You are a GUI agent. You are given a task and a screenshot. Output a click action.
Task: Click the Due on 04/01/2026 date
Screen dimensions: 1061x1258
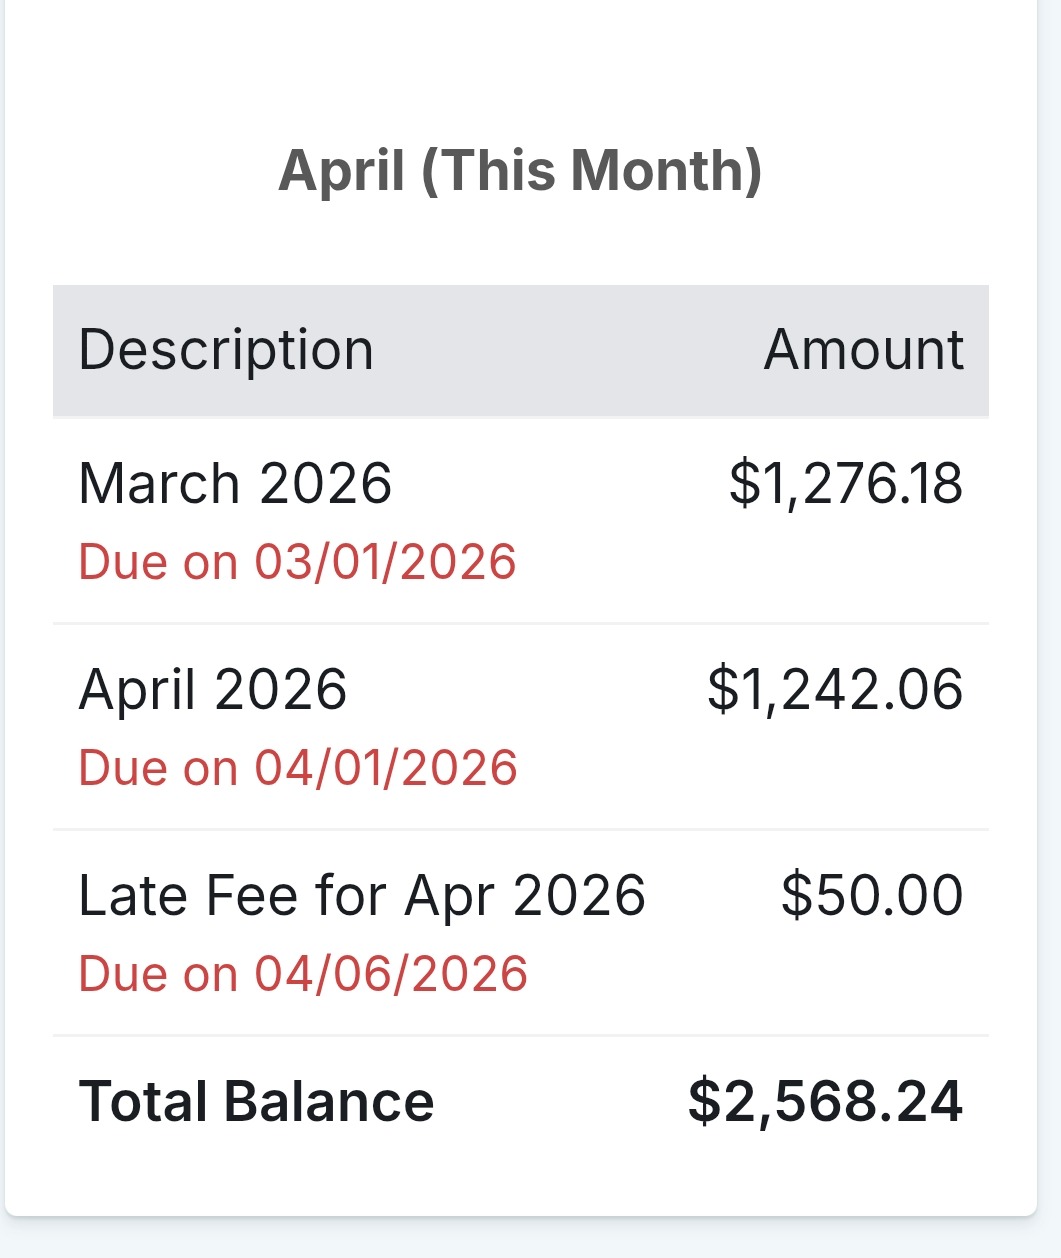[x=297, y=768]
